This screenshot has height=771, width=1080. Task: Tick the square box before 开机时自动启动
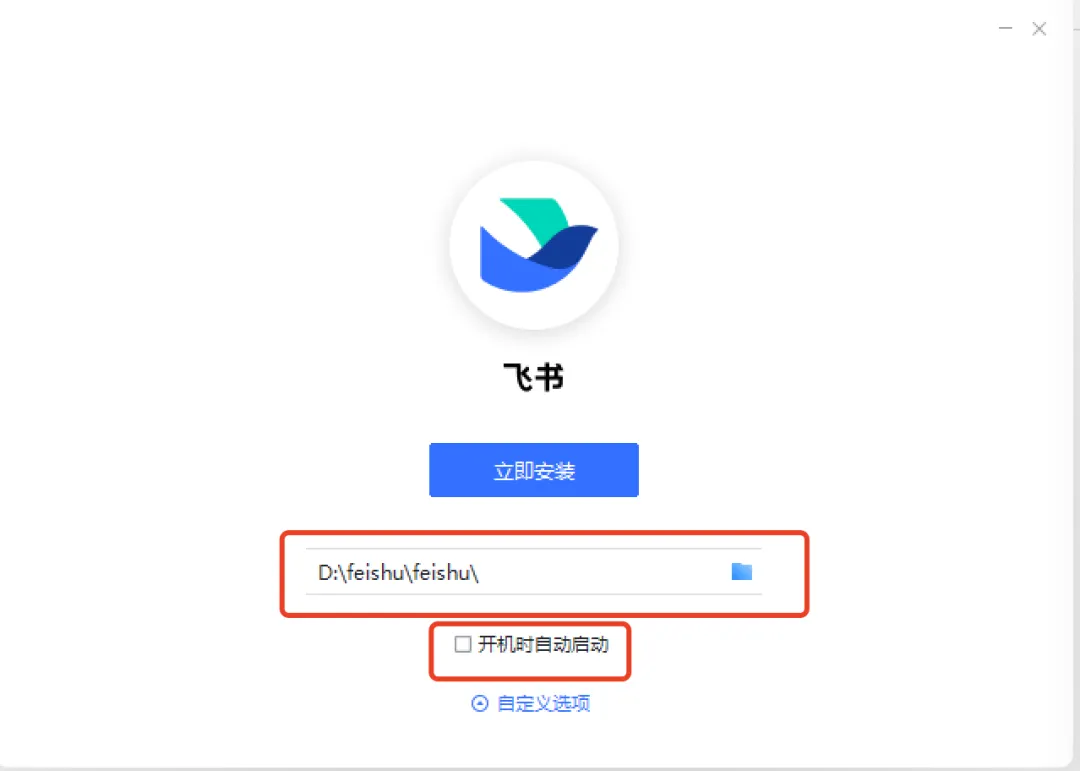[x=463, y=644]
